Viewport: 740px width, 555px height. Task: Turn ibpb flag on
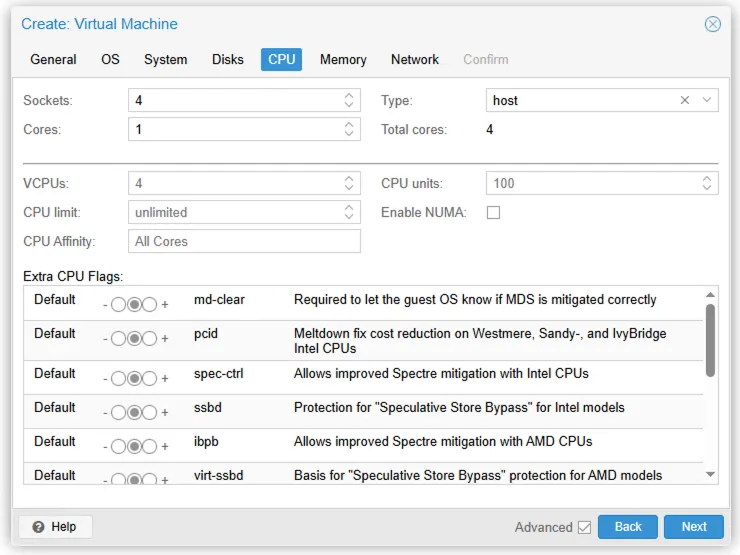point(150,446)
